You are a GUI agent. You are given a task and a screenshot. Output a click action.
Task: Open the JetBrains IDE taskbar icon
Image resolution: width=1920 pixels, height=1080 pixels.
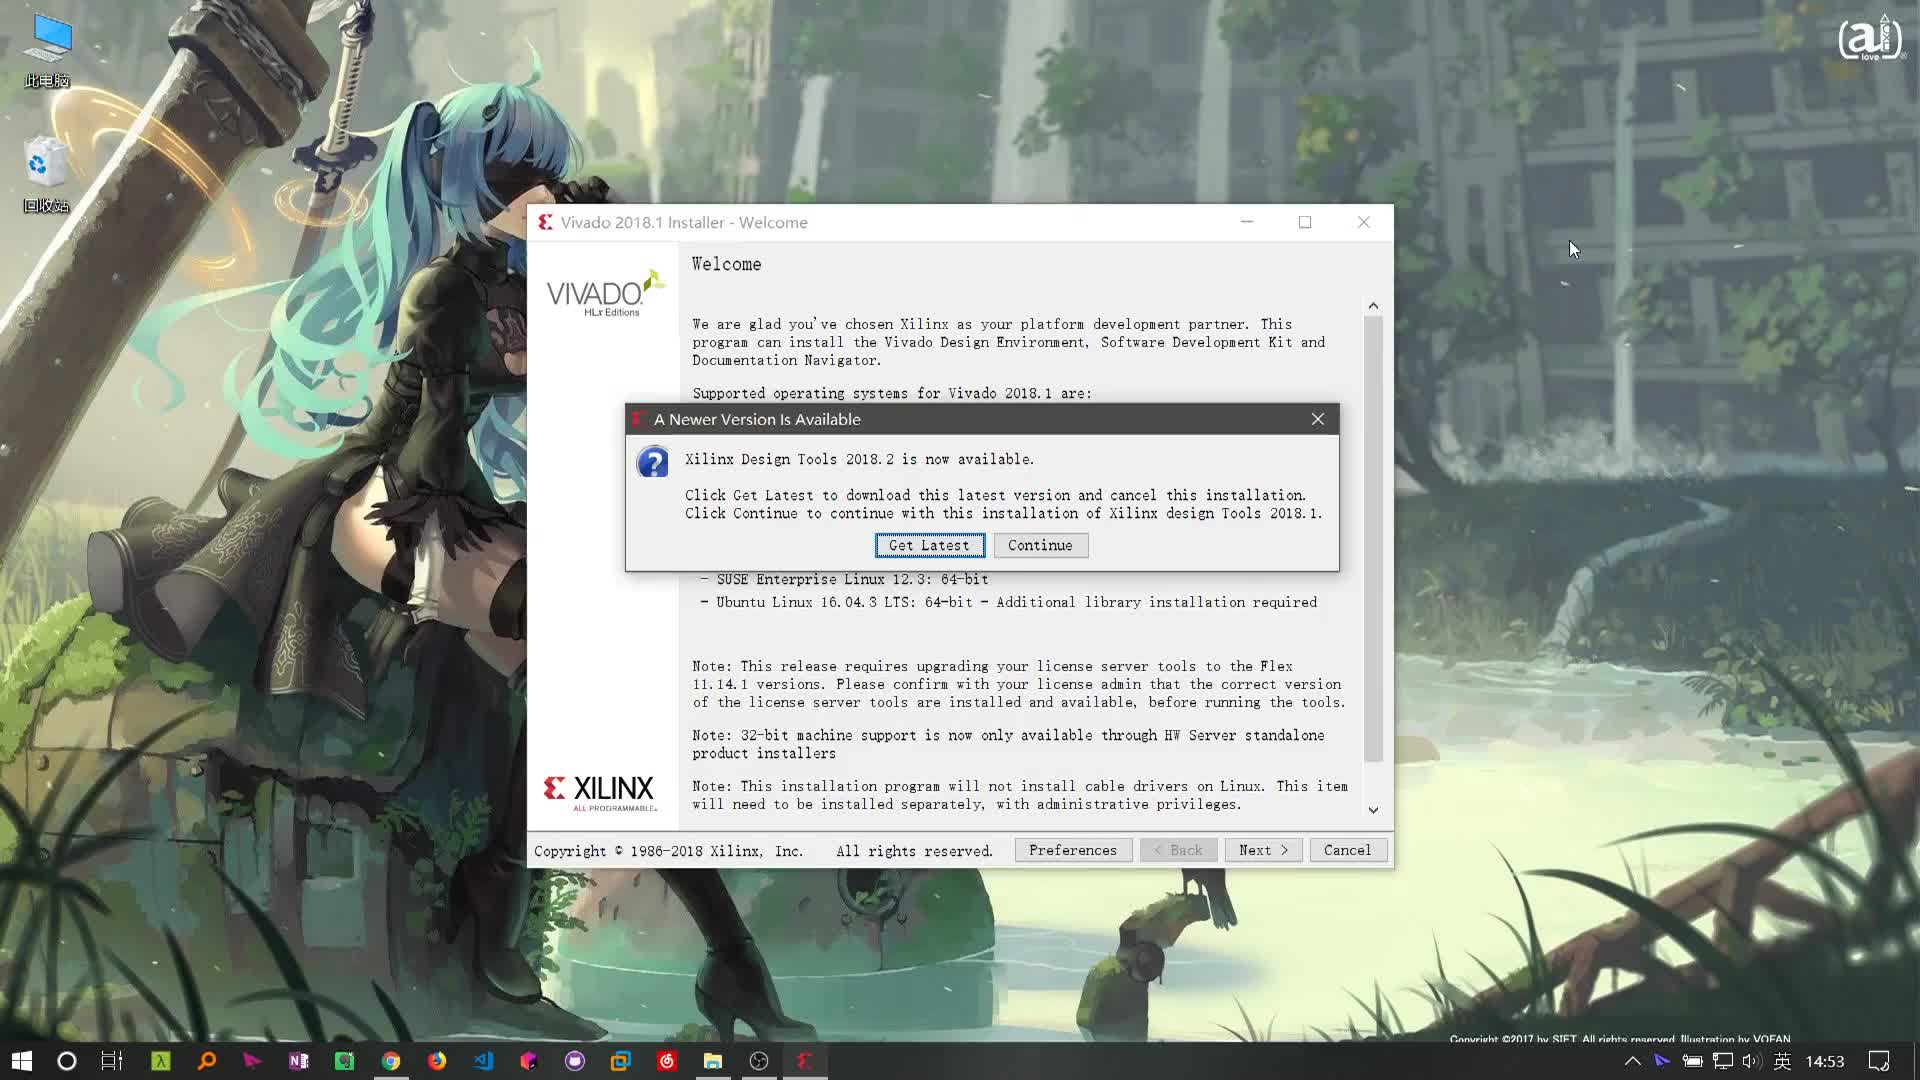(x=529, y=1061)
